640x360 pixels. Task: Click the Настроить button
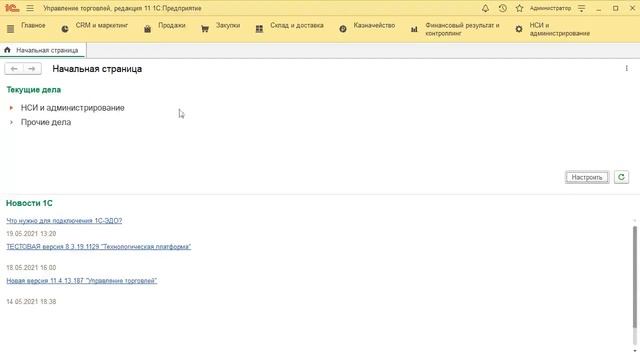[587, 177]
